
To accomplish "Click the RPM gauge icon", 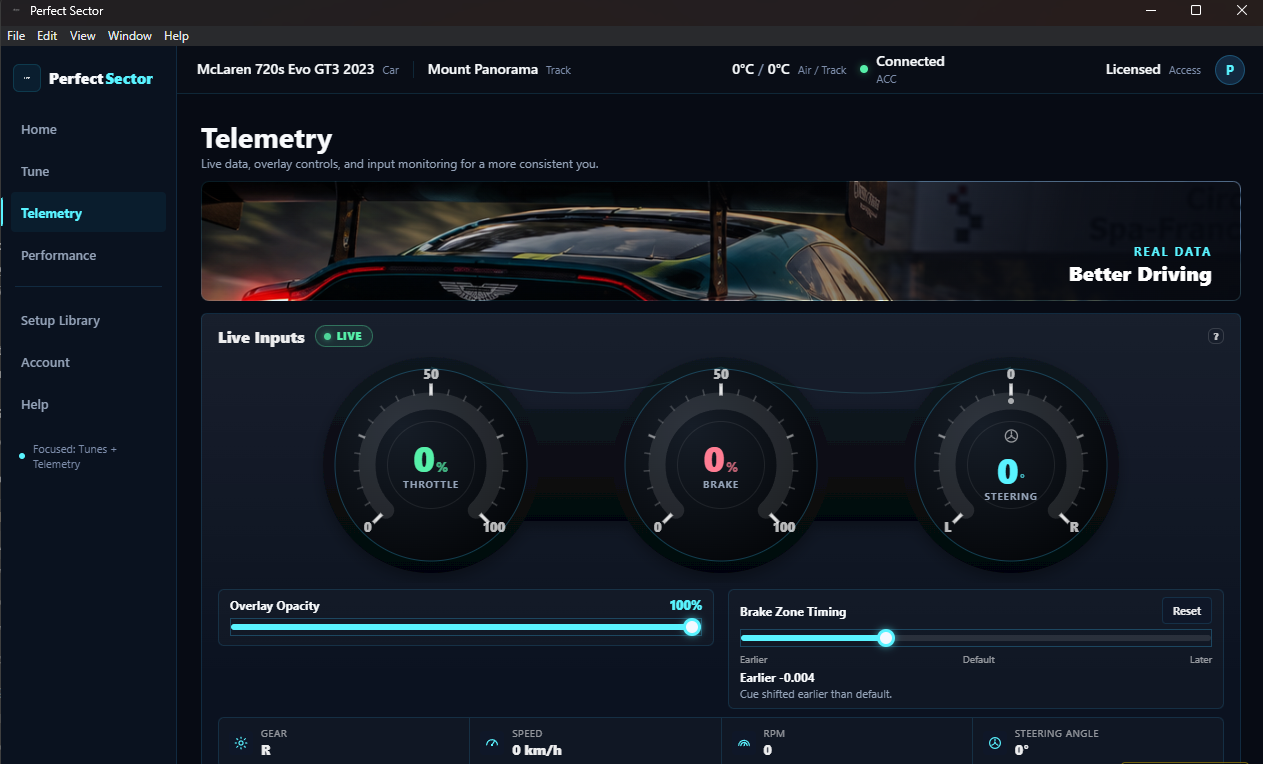I will click(743, 743).
